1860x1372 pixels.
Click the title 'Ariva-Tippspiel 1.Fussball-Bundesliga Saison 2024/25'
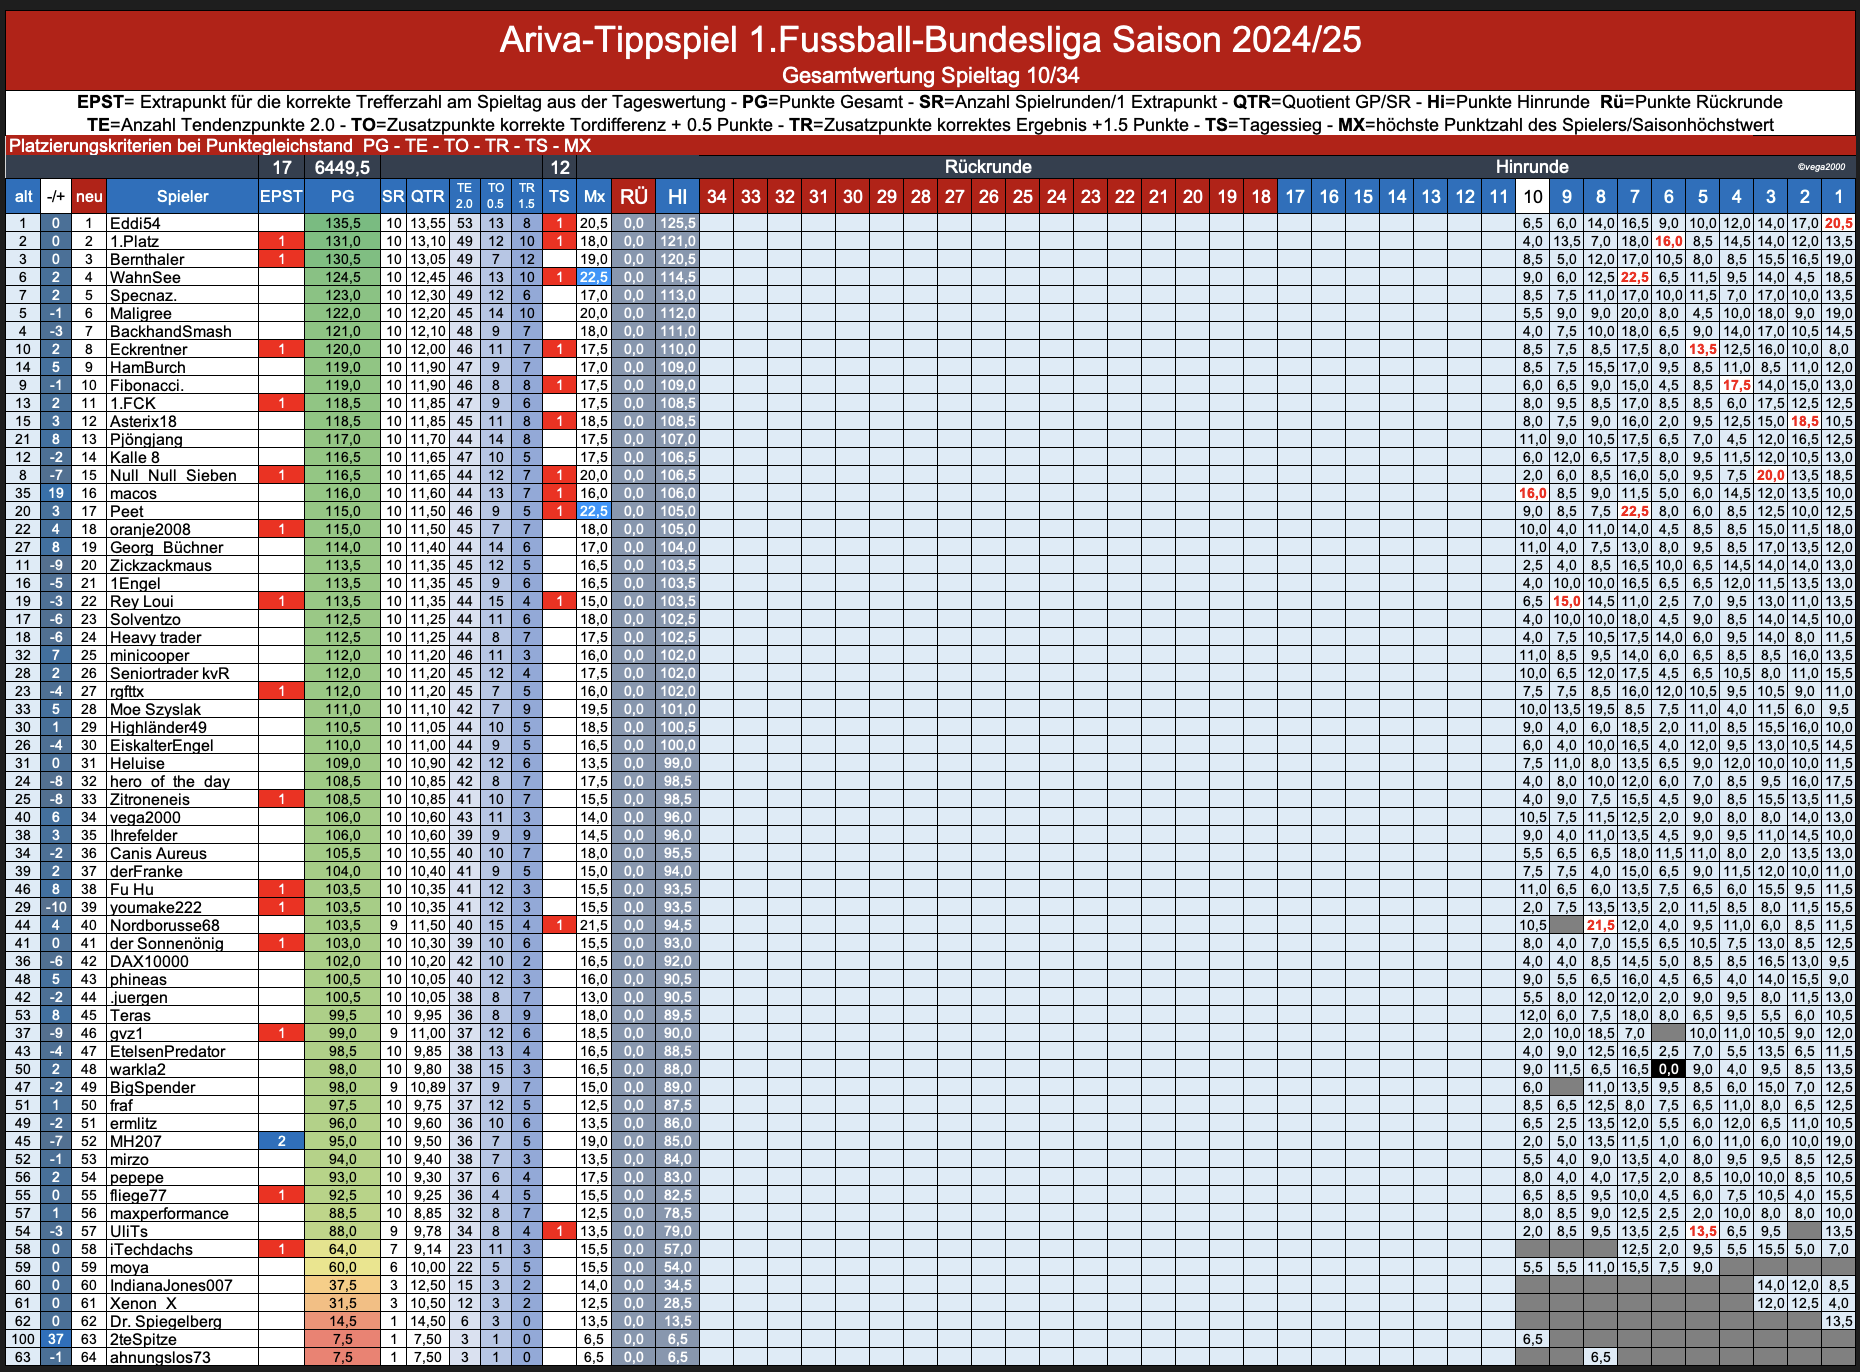(x=930, y=40)
